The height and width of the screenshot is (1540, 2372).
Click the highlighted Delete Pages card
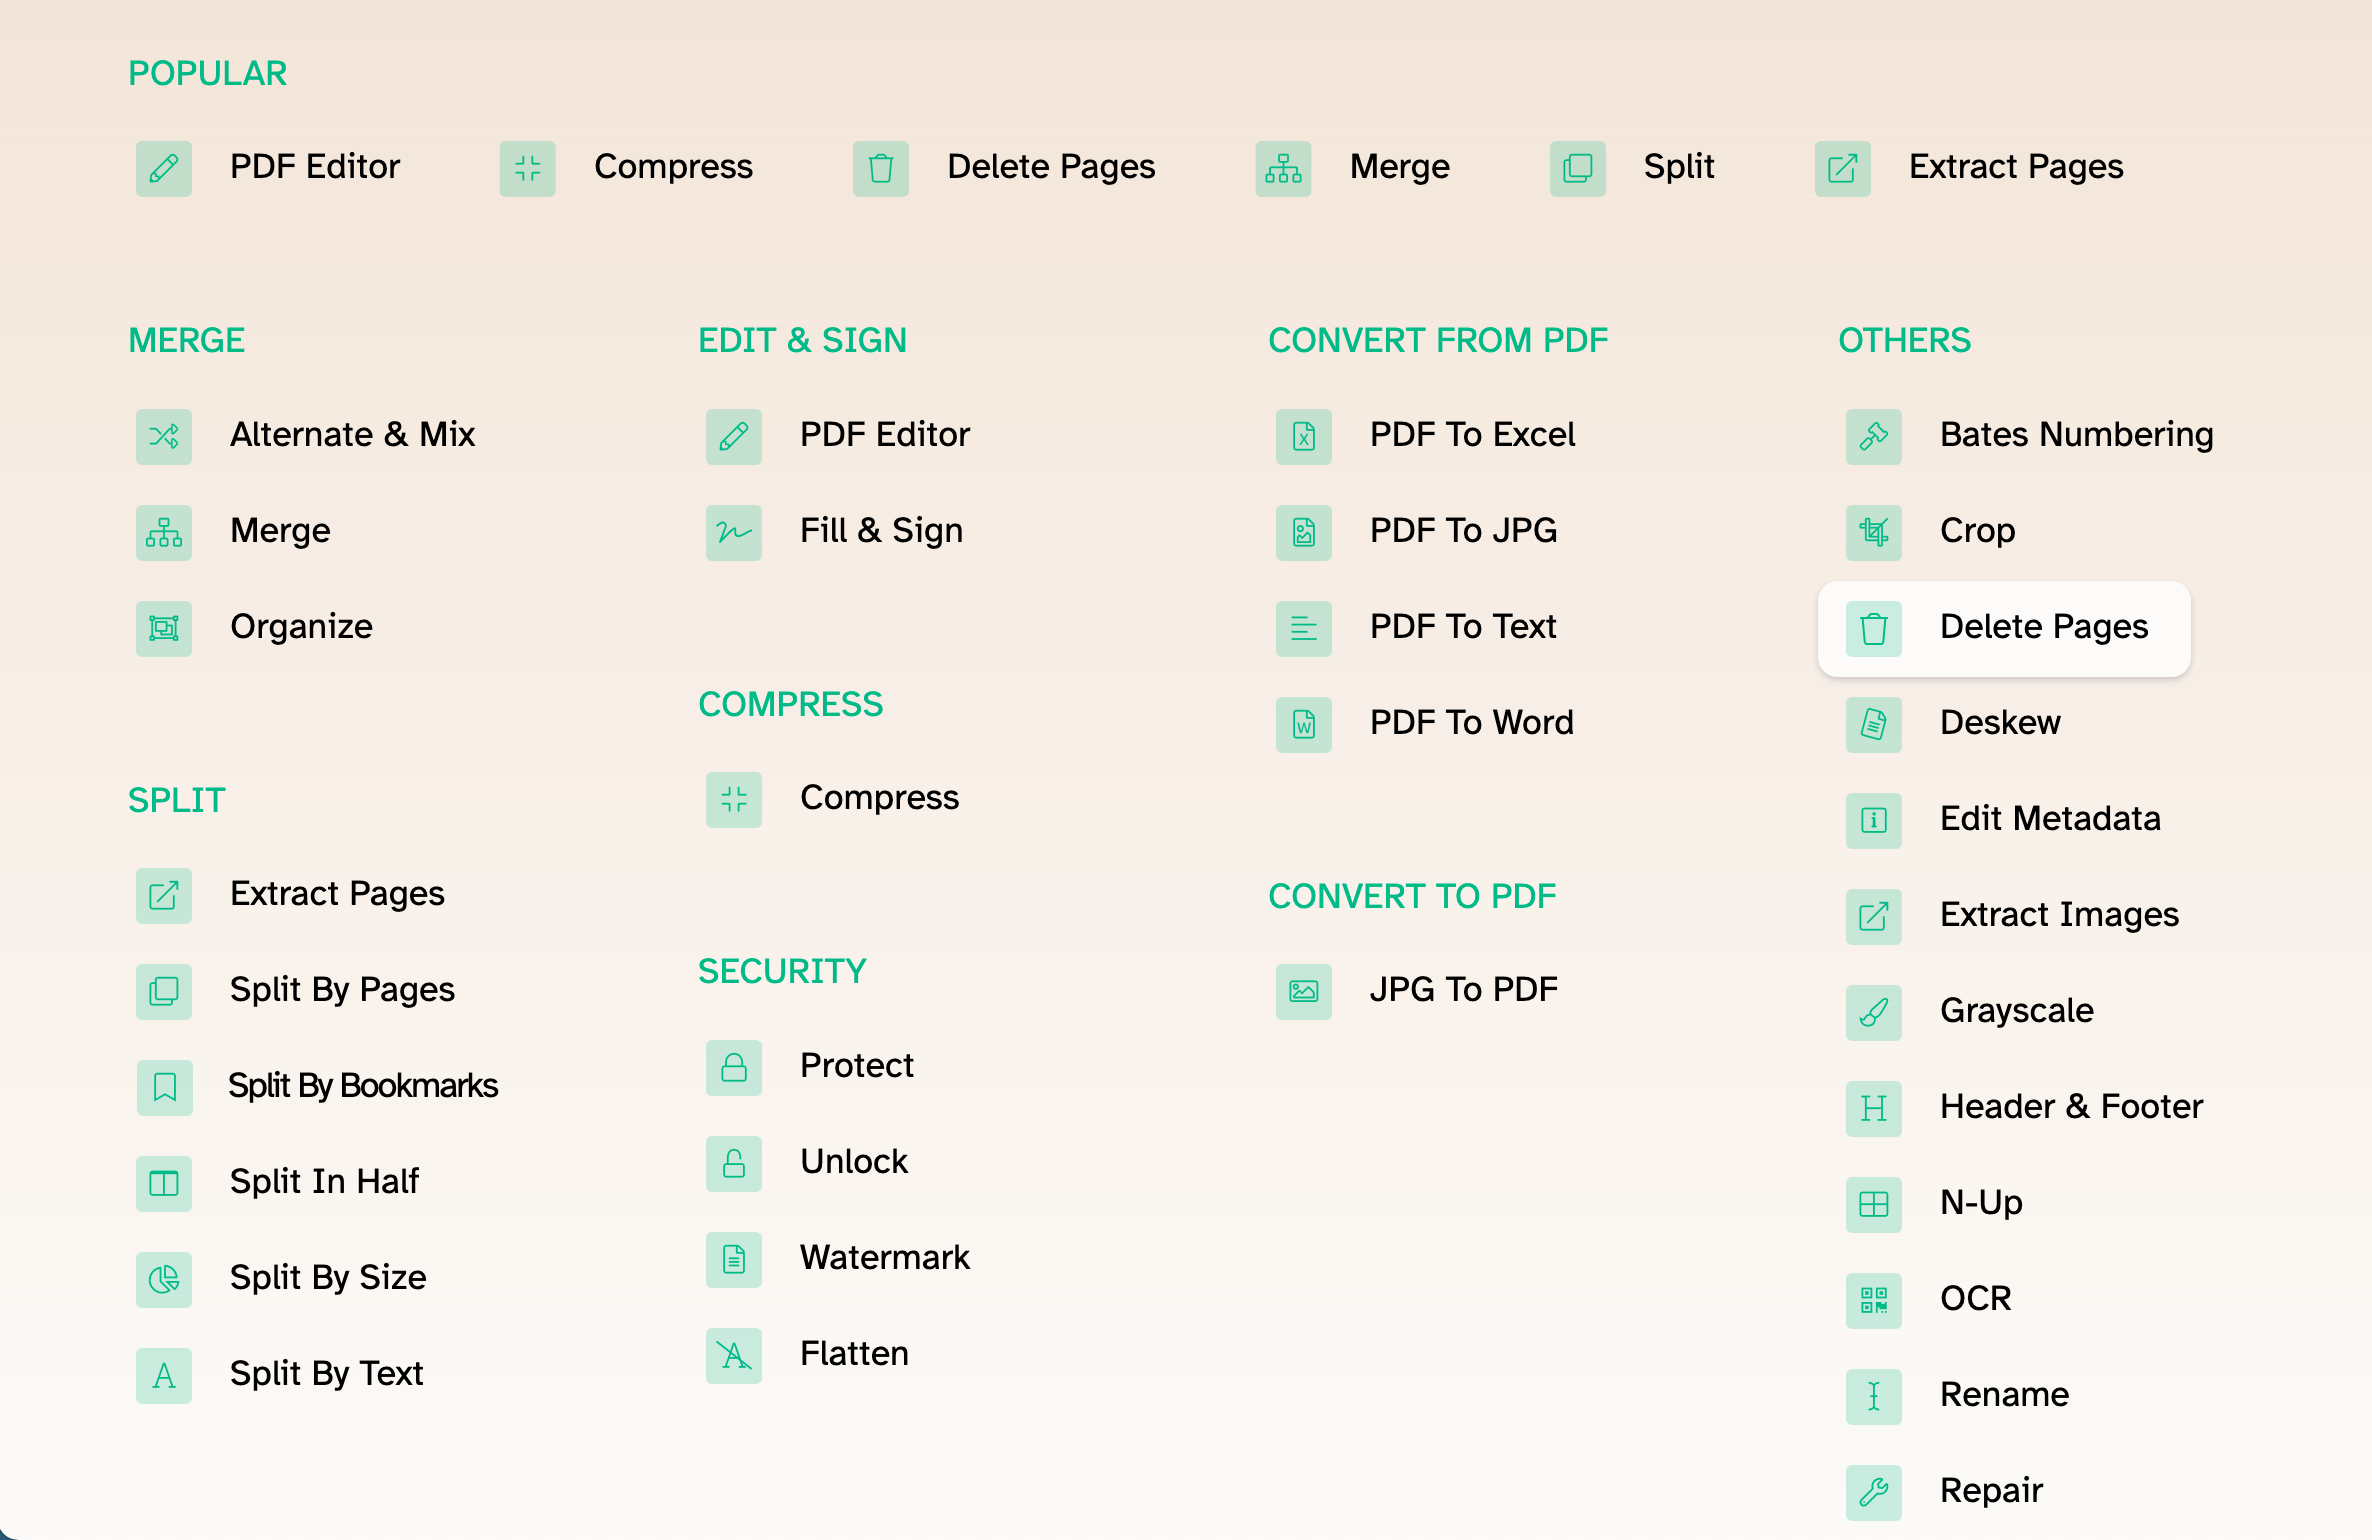[x=2003, y=628]
